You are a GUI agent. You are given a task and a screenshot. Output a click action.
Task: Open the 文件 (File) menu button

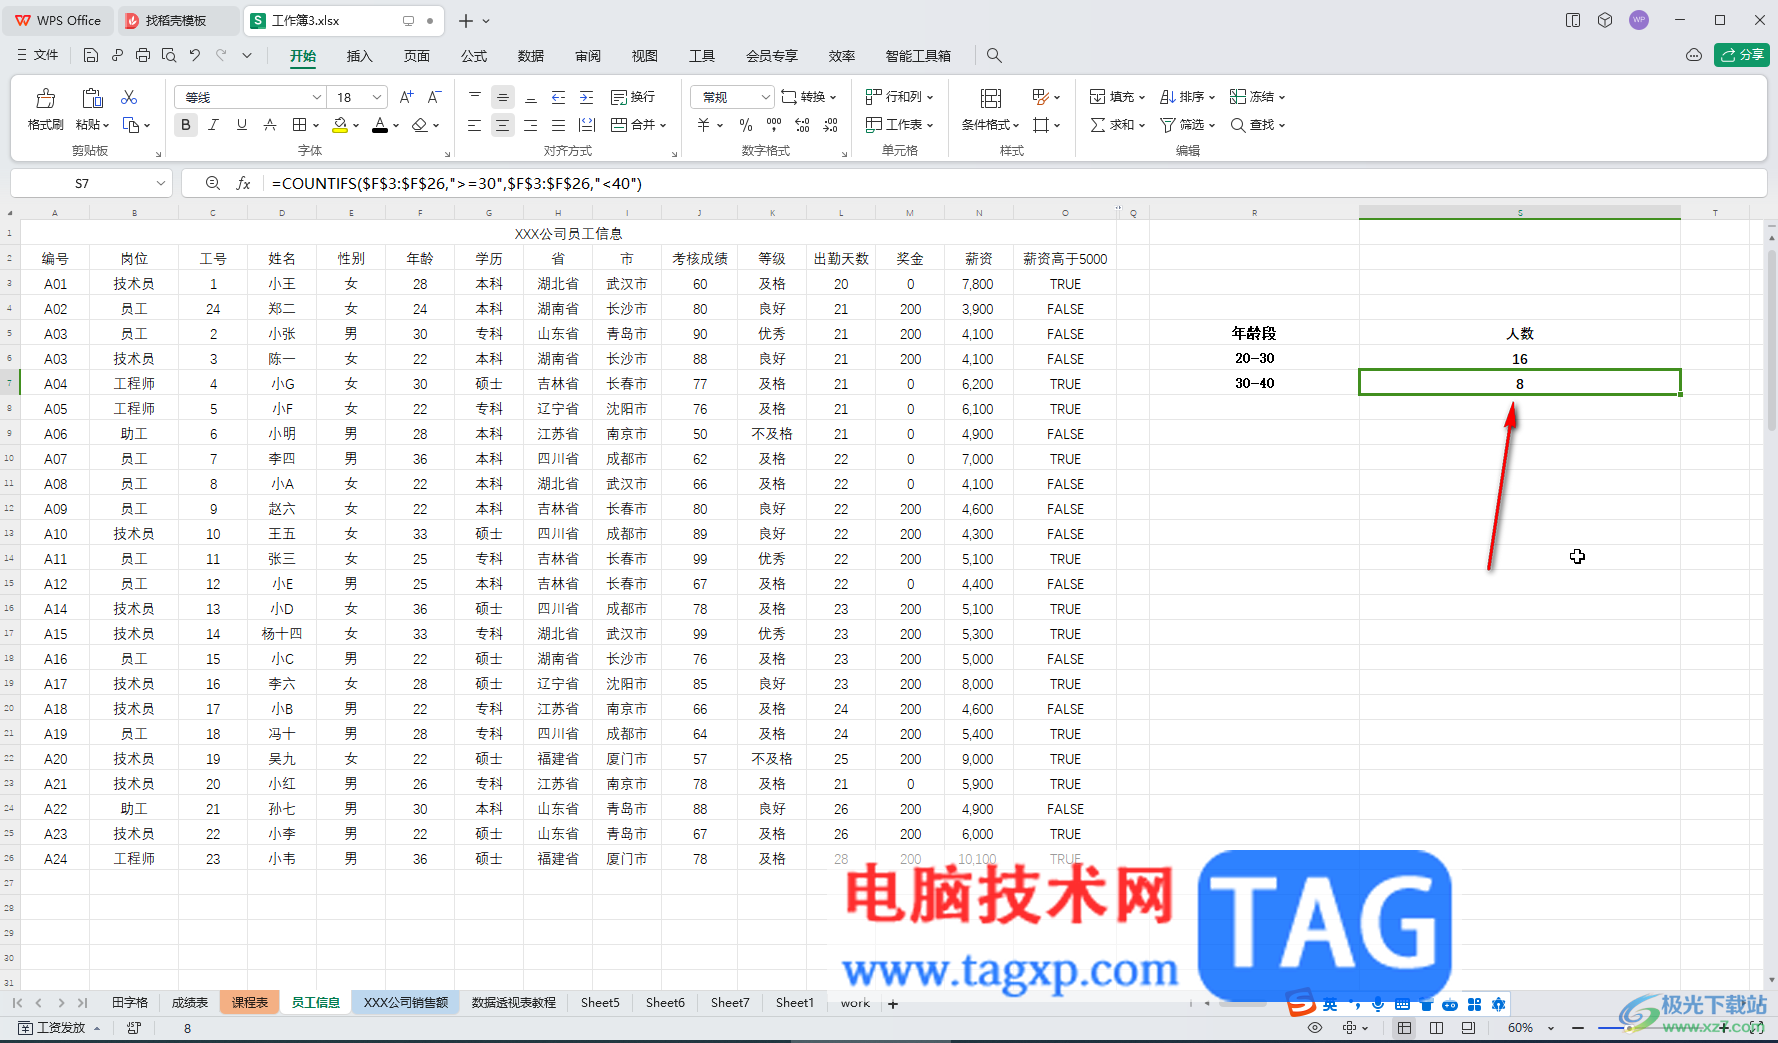pyautogui.click(x=38, y=55)
